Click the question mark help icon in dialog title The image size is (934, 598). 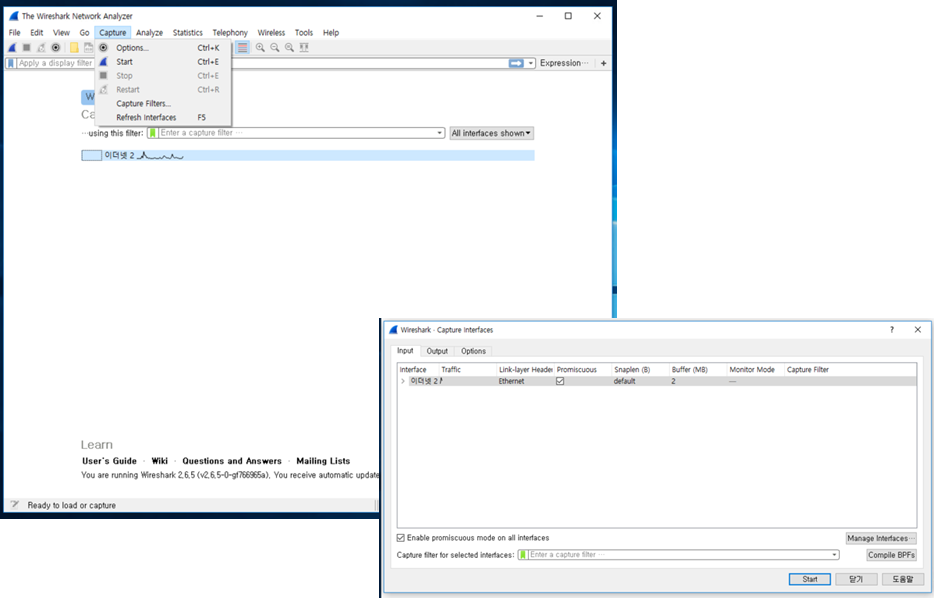[x=892, y=329]
